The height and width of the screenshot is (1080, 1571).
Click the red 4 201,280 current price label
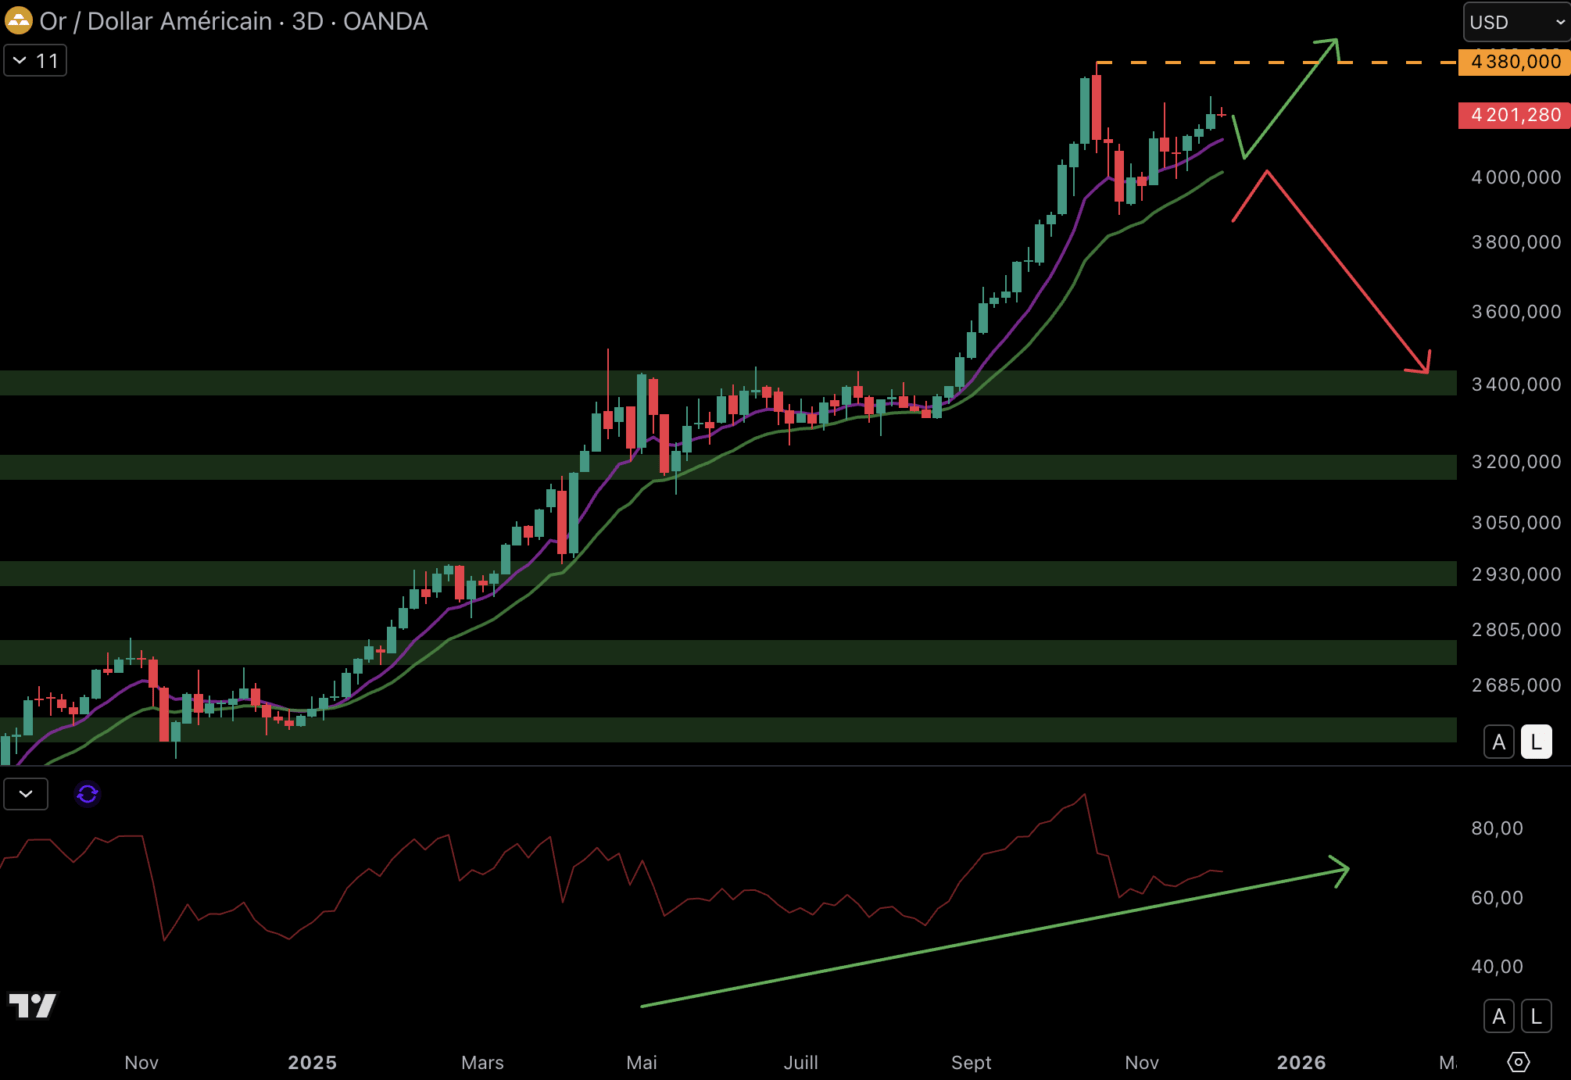coord(1514,115)
